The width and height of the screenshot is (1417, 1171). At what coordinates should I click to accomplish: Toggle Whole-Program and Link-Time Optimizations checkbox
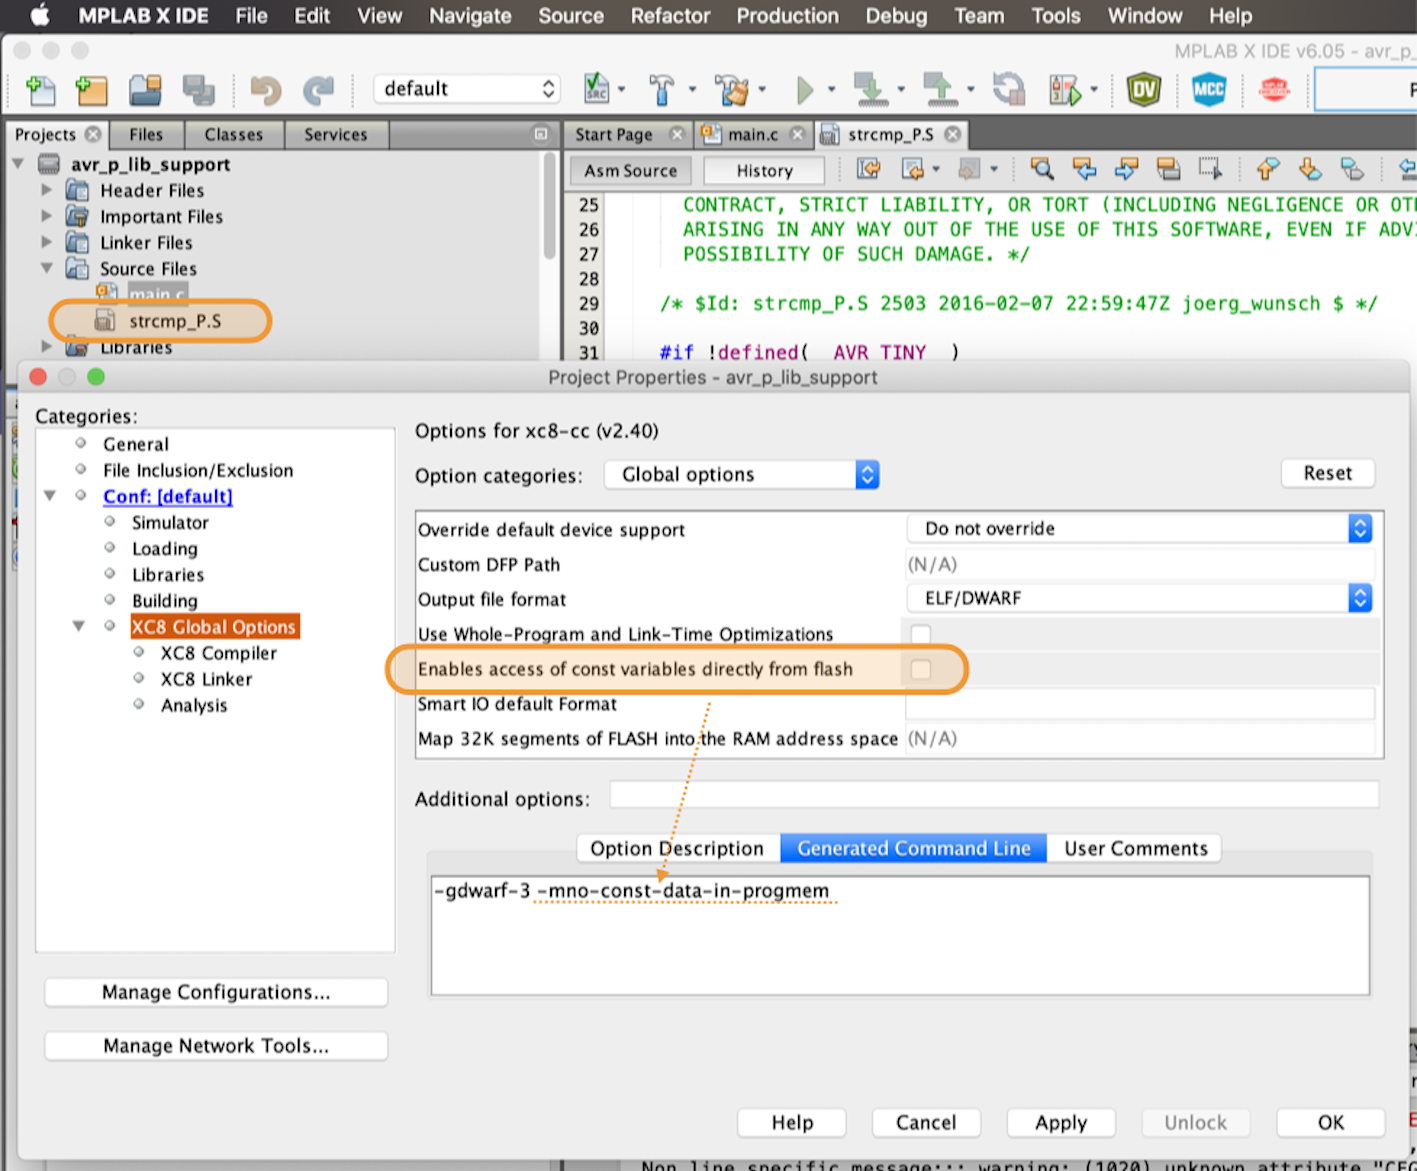(x=921, y=634)
